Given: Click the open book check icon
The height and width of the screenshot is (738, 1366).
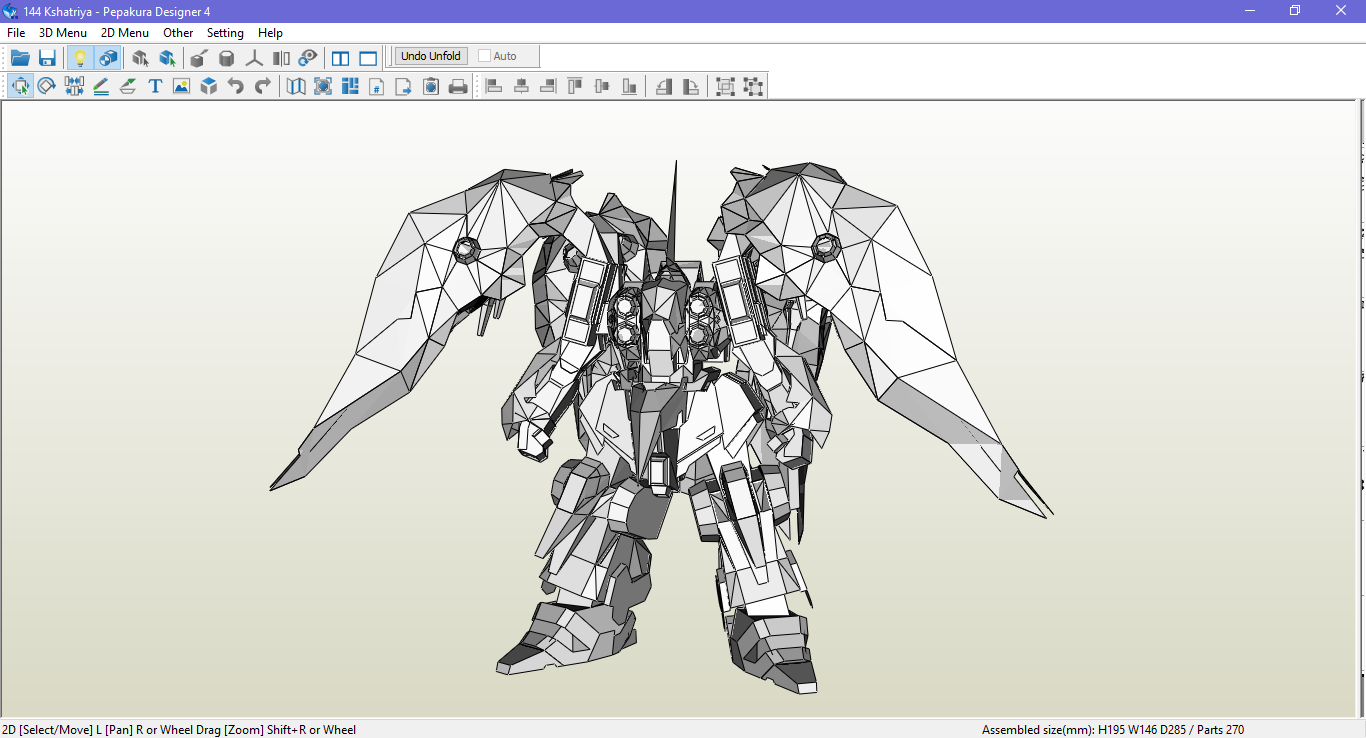Looking at the screenshot, I should (296, 86).
